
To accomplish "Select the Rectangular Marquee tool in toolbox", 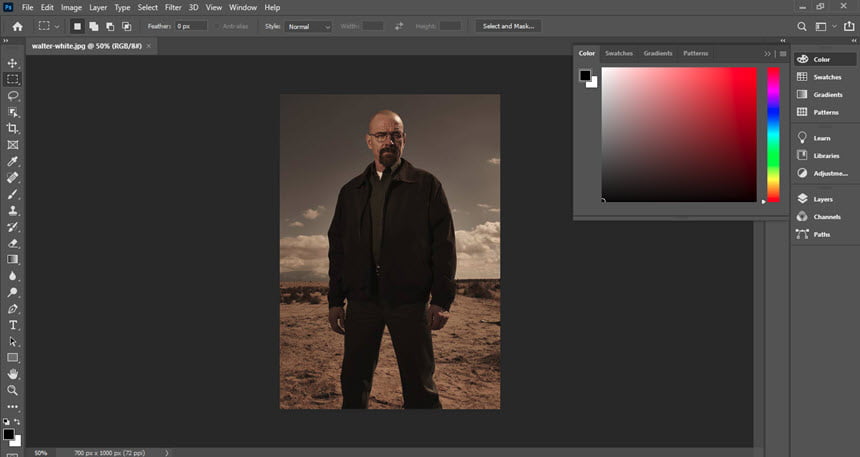I will click(x=13, y=79).
